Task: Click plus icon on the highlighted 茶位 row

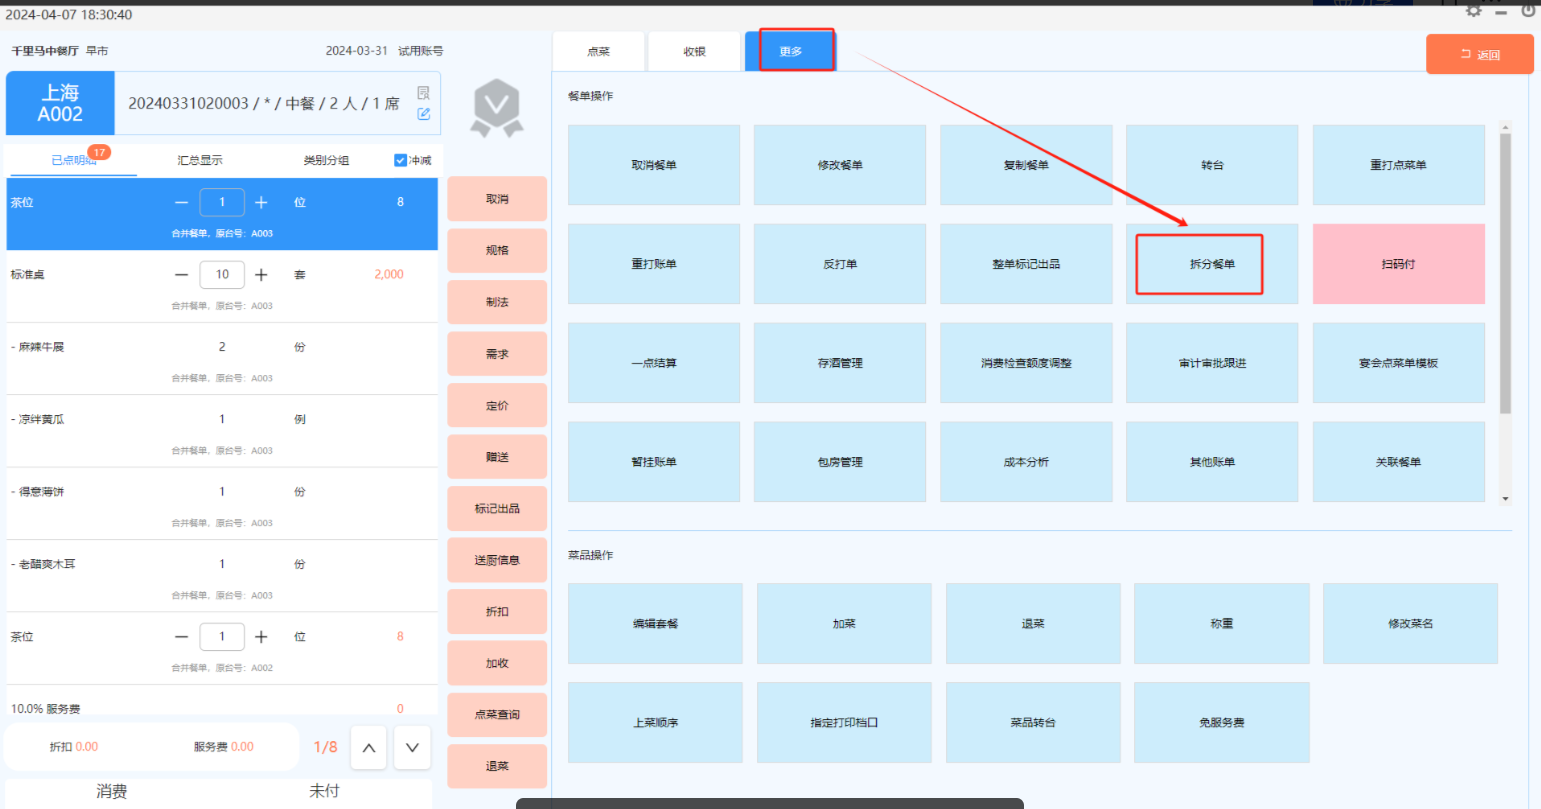Action: [x=261, y=202]
